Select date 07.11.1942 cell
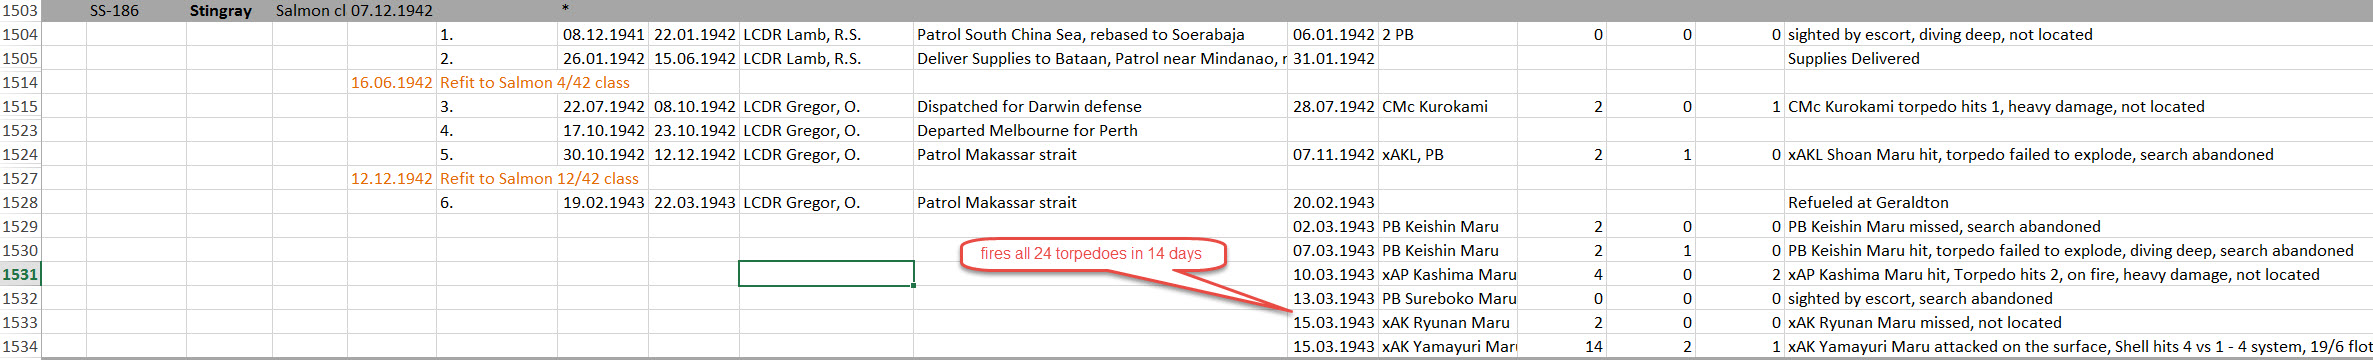Viewport: 2373px width, 360px height. tap(1333, 154)
